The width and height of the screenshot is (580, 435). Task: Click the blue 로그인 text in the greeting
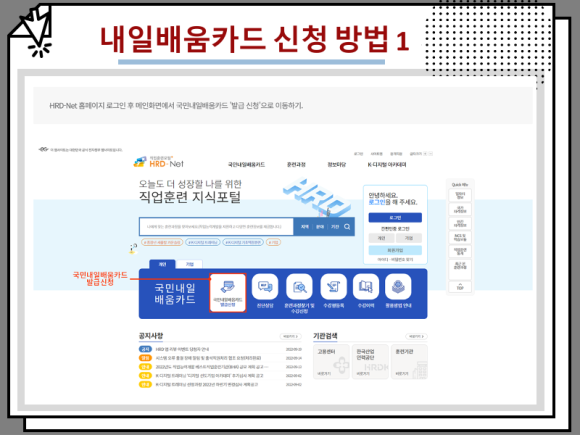click(x=377, y=202)
